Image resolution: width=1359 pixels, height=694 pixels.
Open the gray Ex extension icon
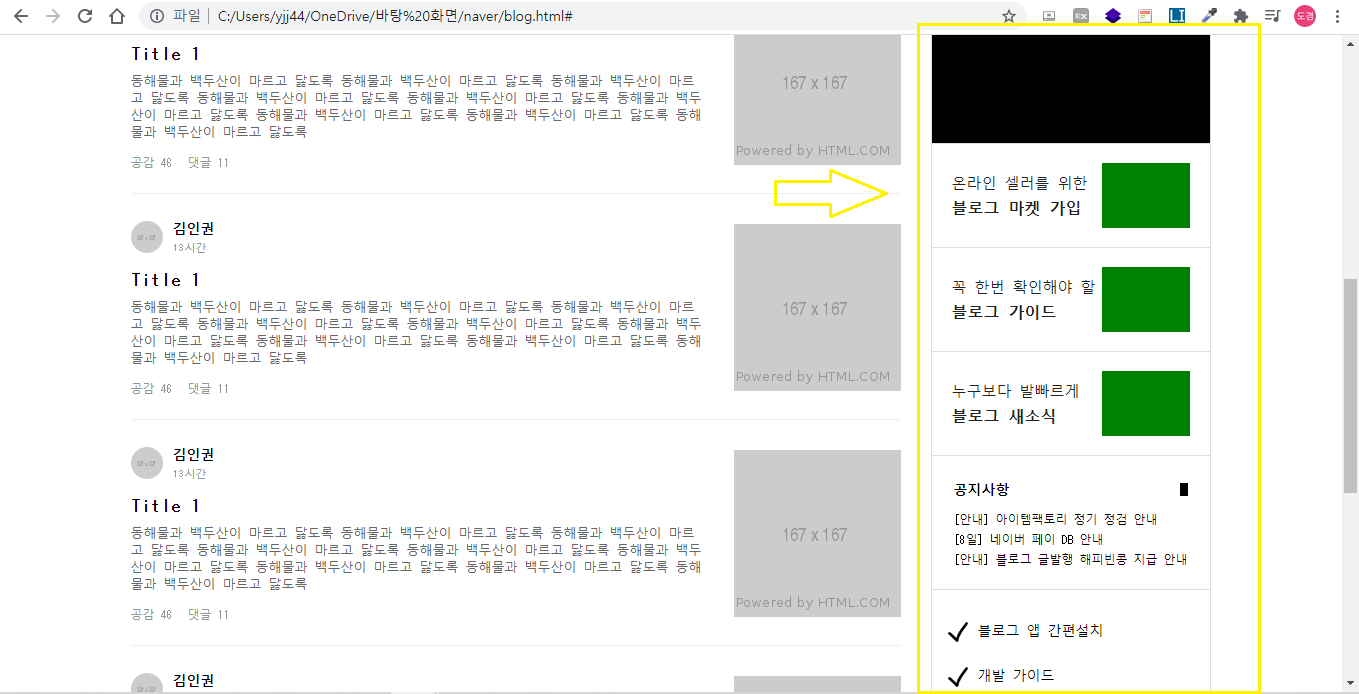point(1081,16)
